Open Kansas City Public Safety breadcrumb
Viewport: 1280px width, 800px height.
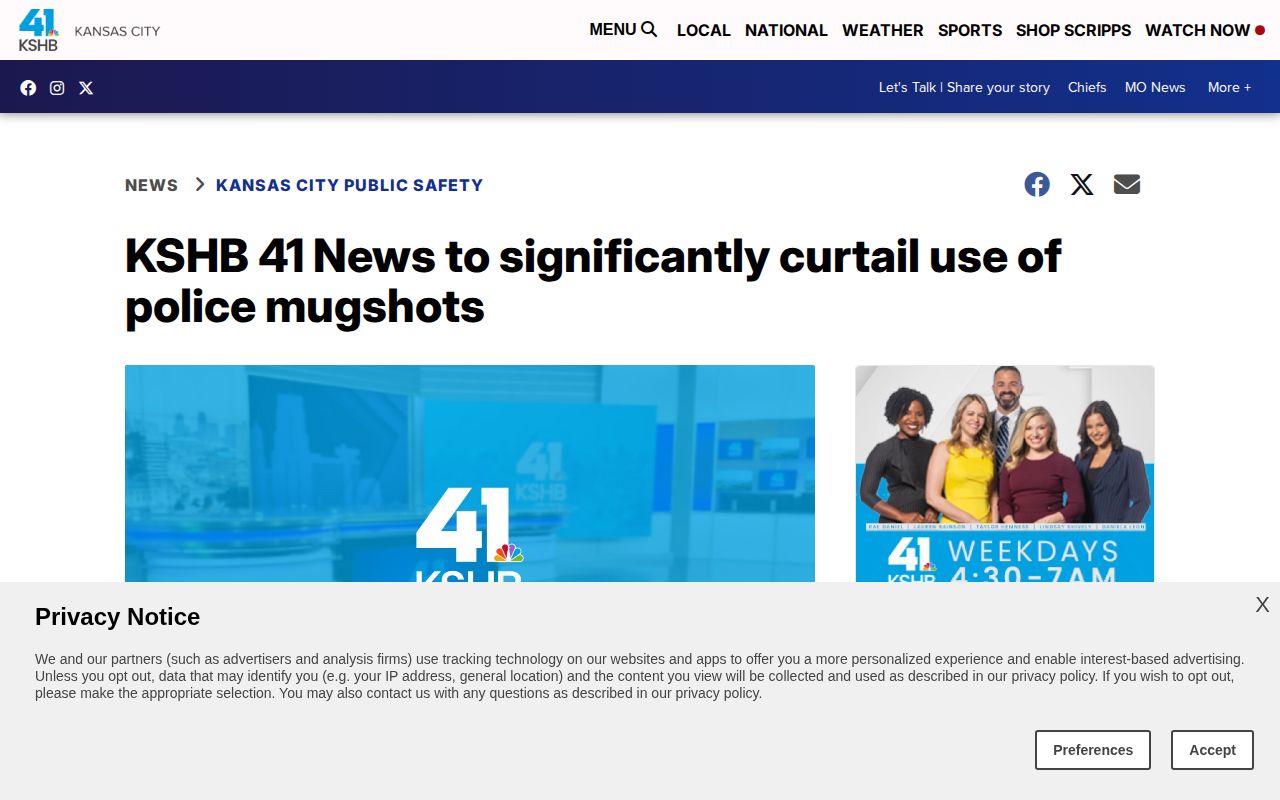click(x=349, y=185)
